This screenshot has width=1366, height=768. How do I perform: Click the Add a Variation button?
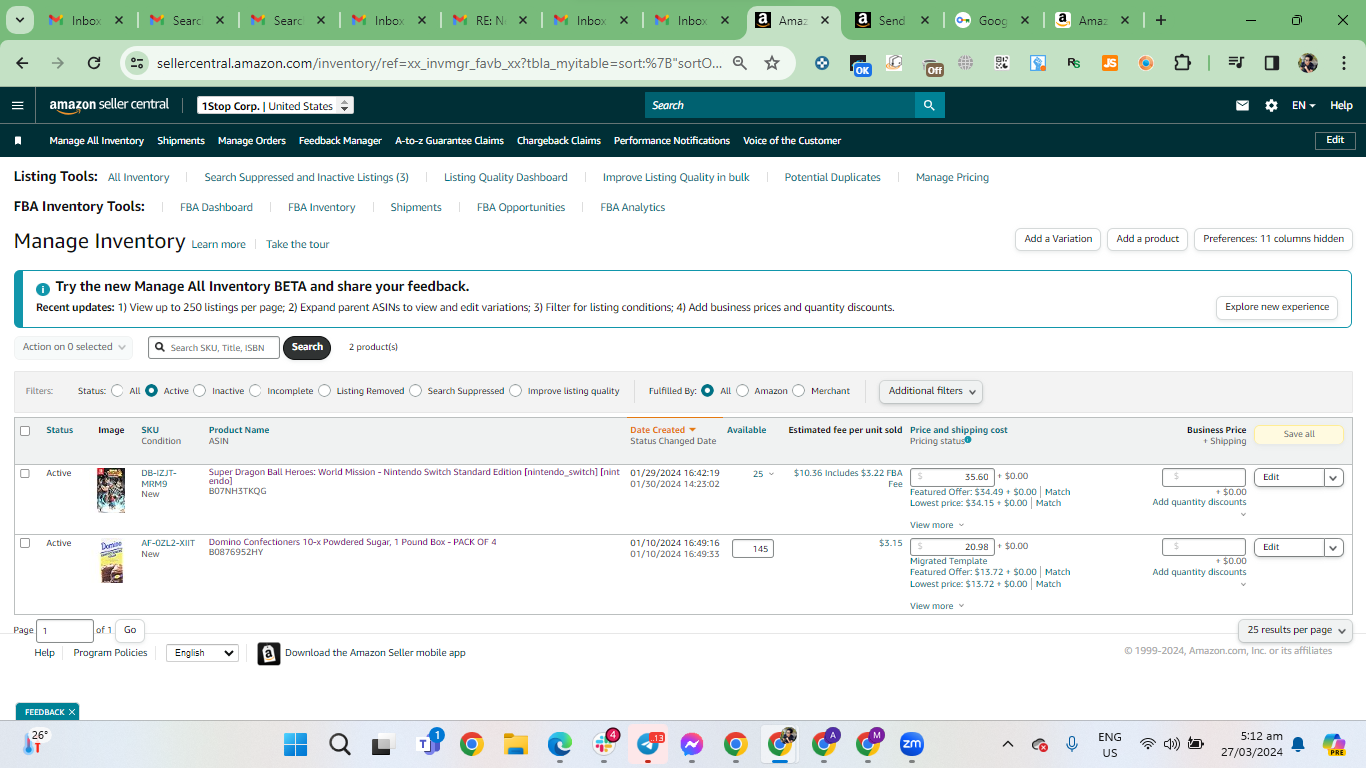coord(1058,239)
